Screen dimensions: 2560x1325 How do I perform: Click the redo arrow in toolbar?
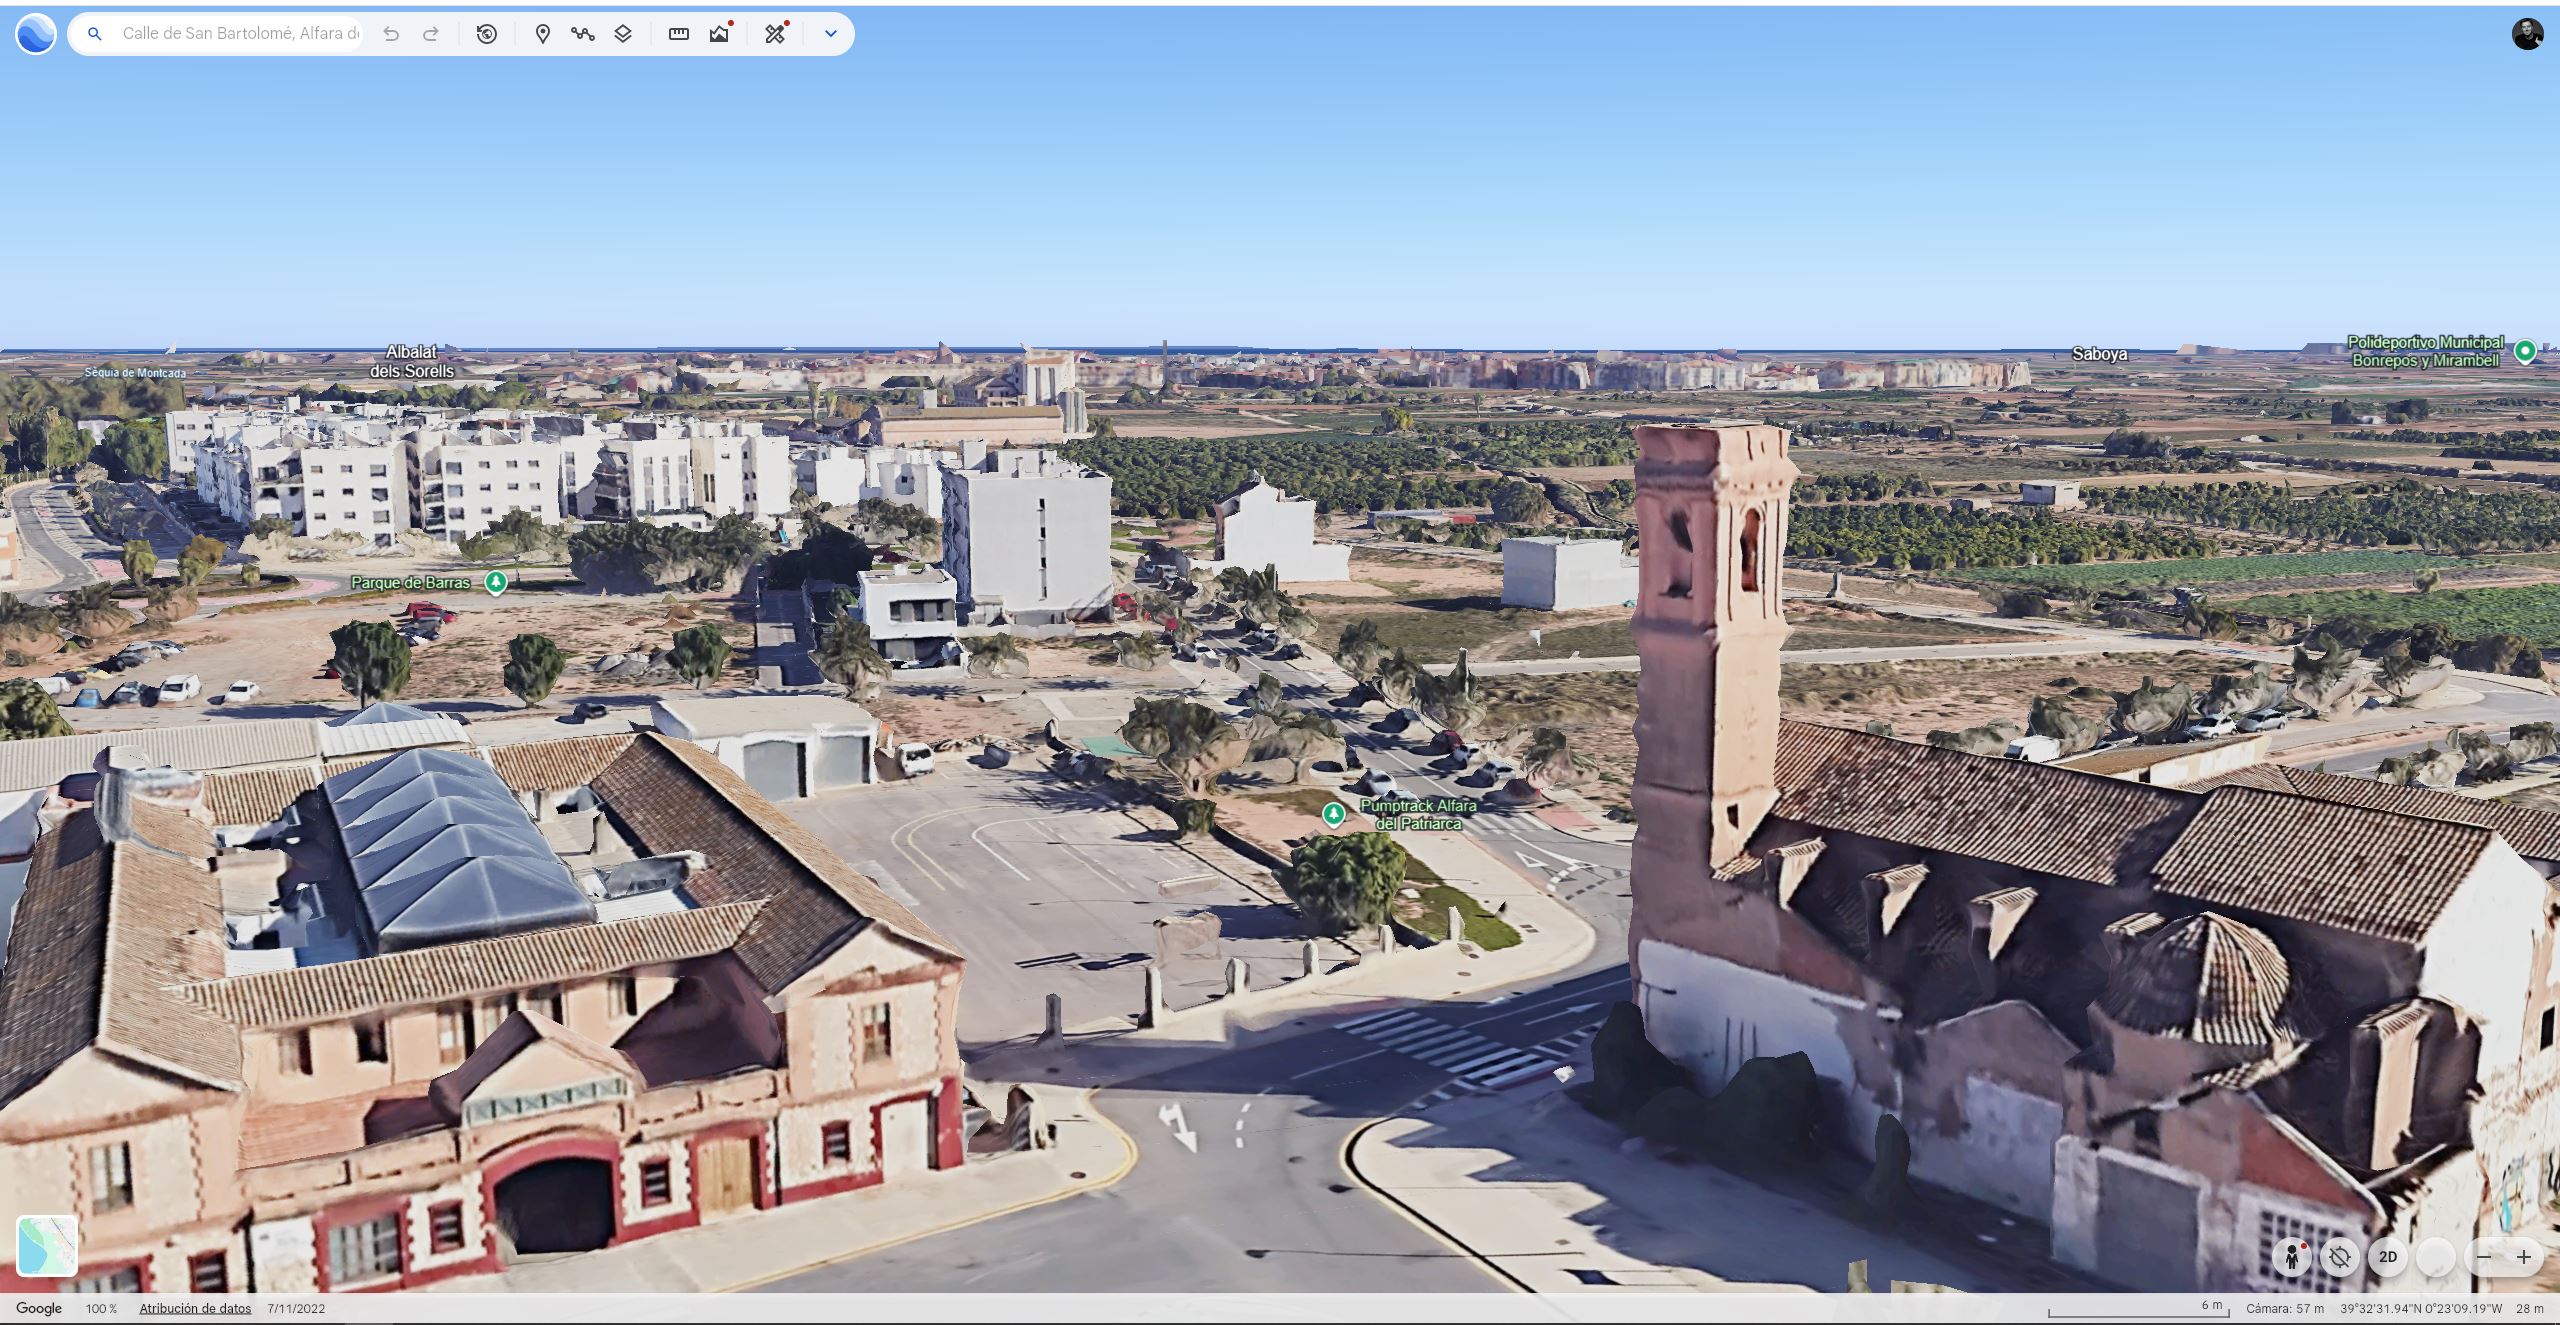431,34
